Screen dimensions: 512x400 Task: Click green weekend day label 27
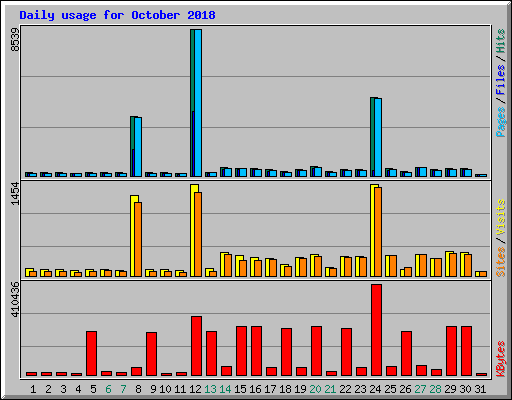(420, 389)
